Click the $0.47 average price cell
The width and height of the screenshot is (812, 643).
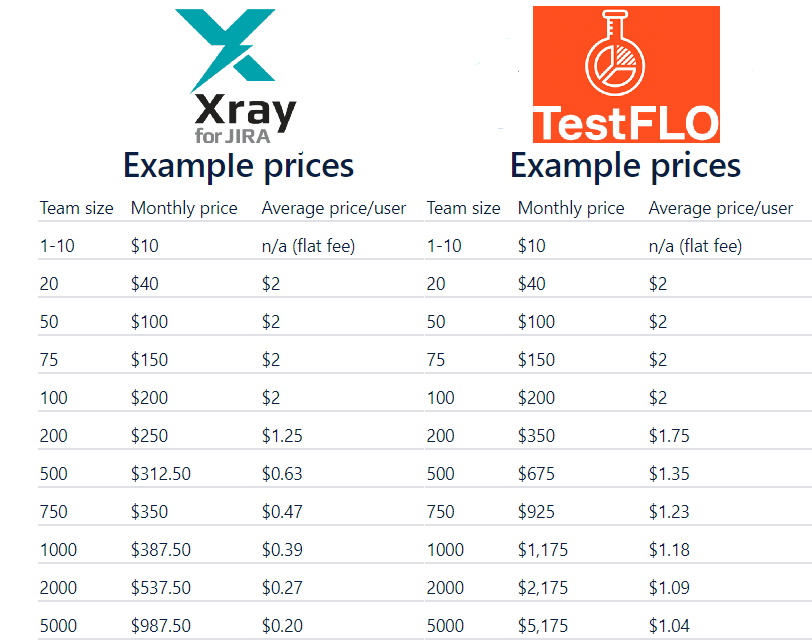point(281,512)
